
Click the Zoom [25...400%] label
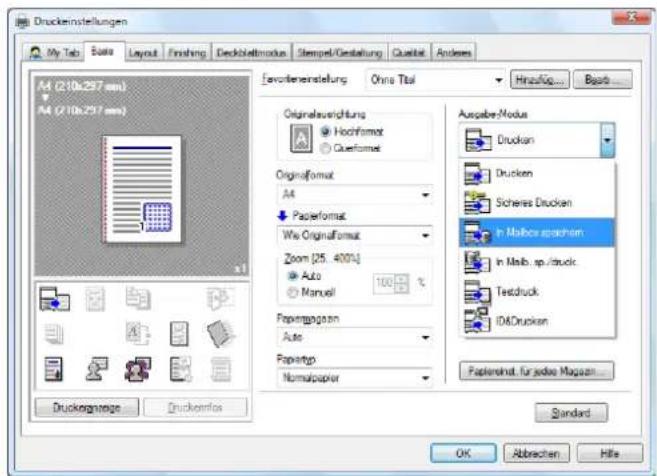pos(322,259)
